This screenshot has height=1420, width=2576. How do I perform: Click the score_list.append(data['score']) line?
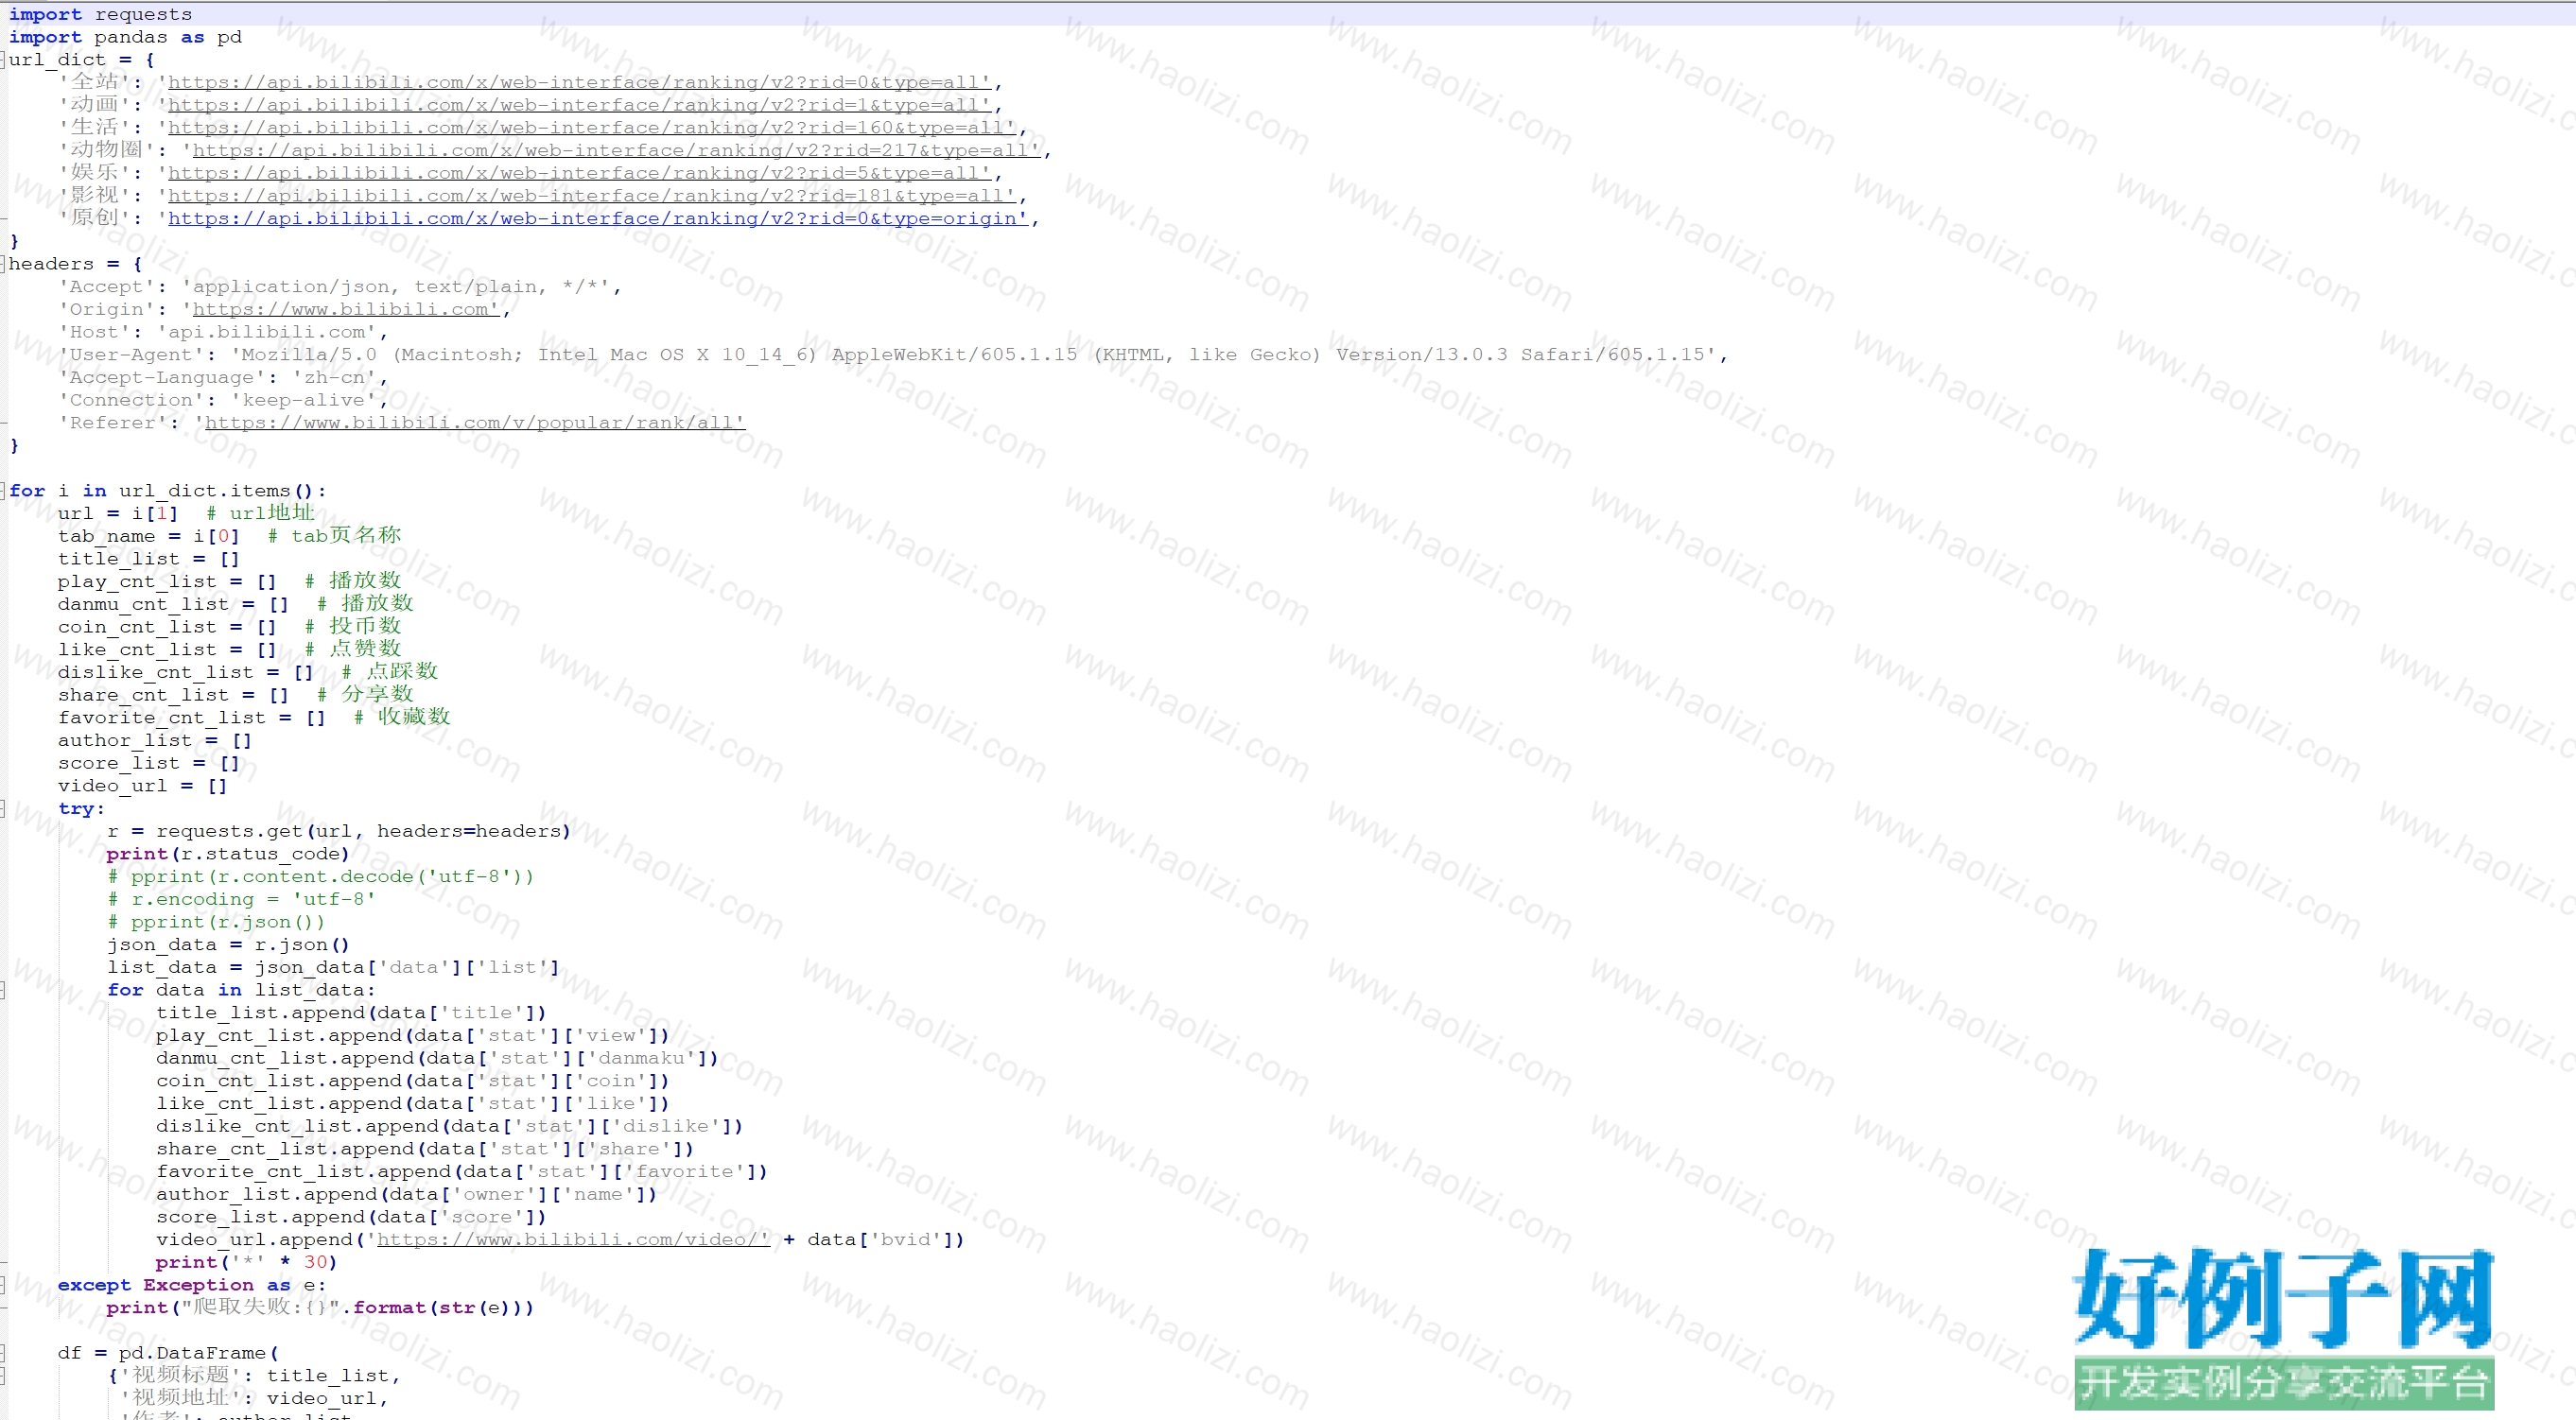(x=351, y=1217)
